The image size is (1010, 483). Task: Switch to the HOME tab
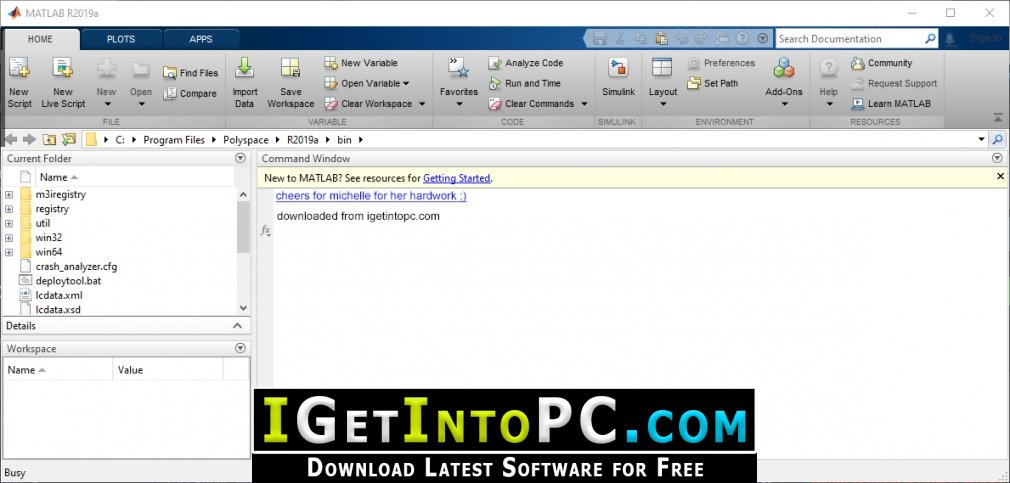tap(40, 39)
